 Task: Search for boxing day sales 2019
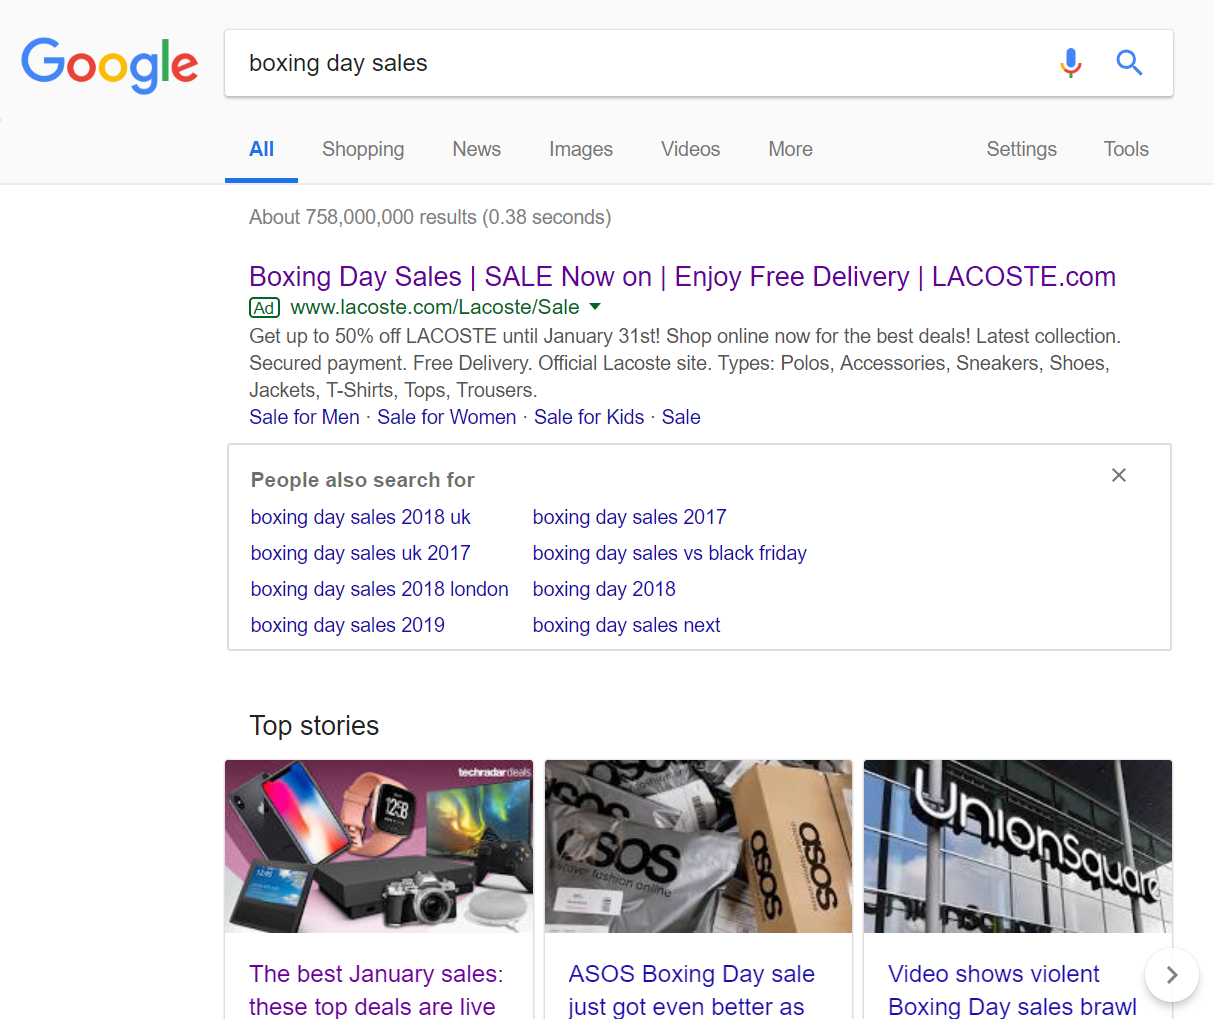pyautogui.click(x=348, y=625)
